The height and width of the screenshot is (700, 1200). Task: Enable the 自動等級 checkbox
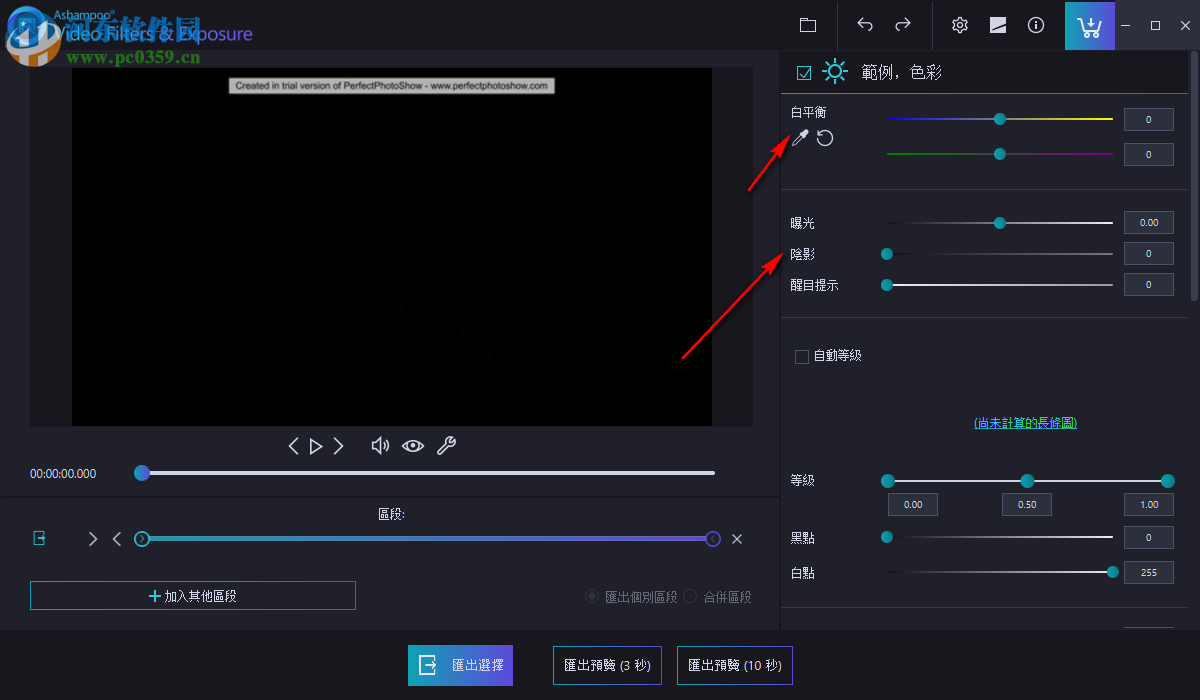(x=801, y=355)
